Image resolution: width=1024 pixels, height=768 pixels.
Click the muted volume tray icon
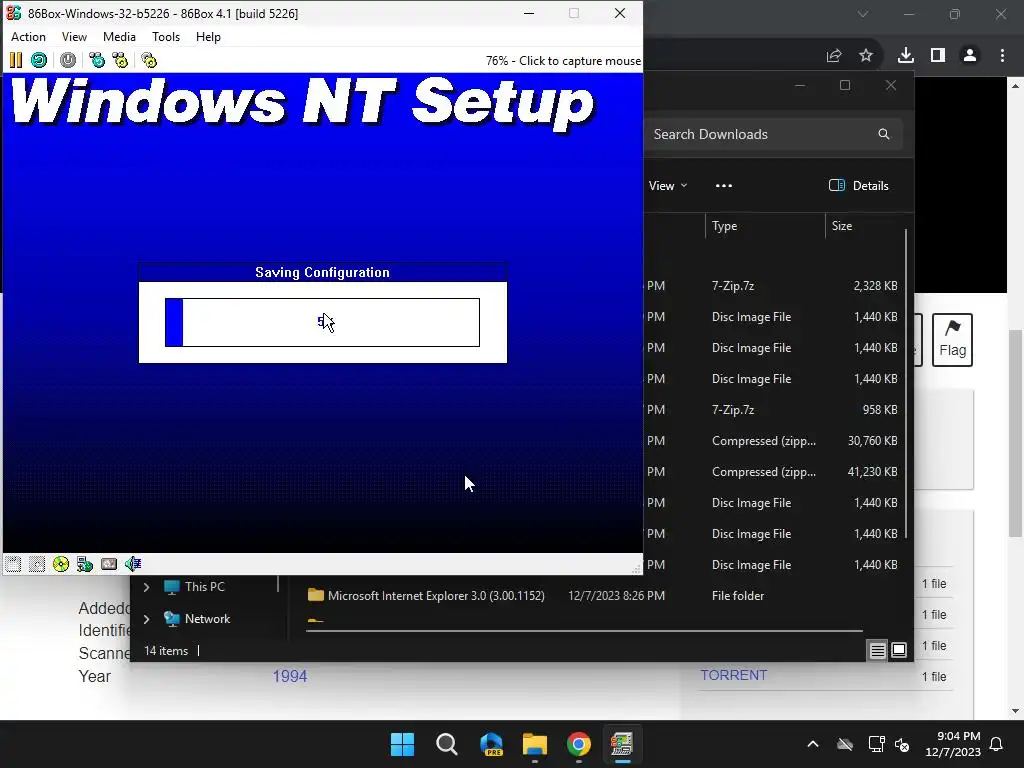(903, 744)
